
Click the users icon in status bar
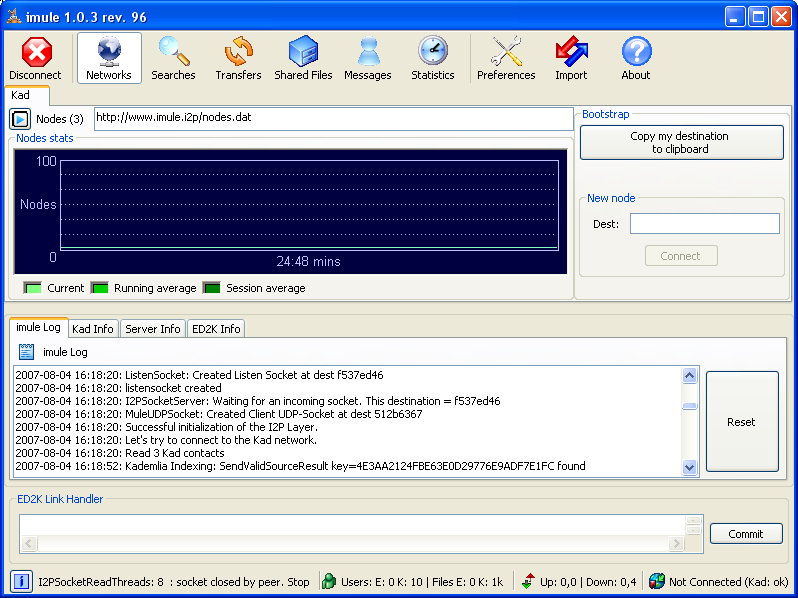tap(329, 581)
